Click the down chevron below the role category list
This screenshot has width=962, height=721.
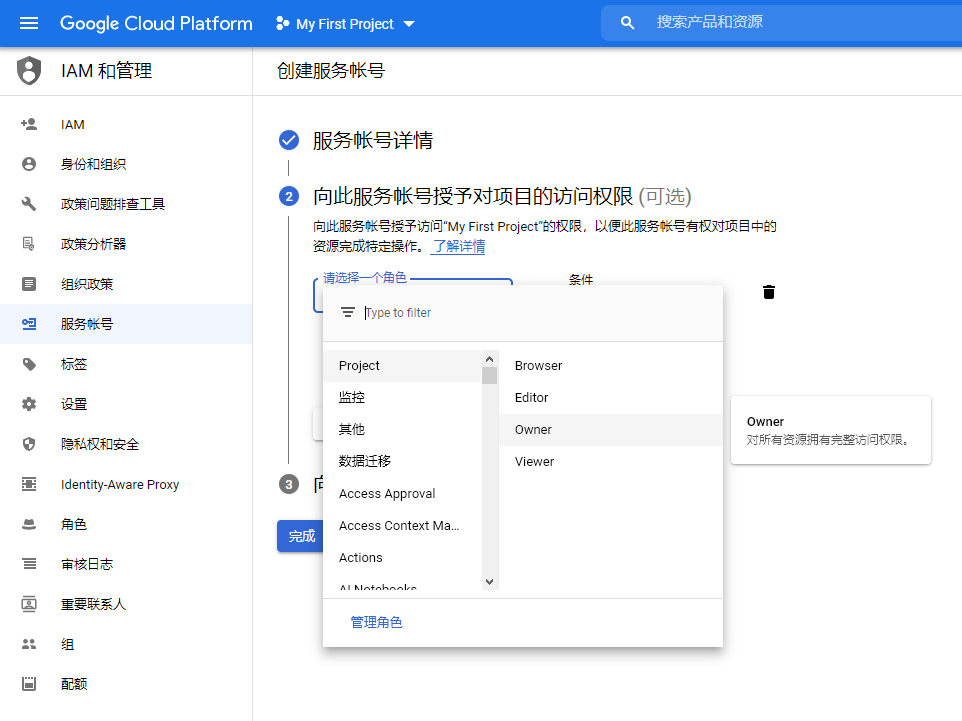489,581
